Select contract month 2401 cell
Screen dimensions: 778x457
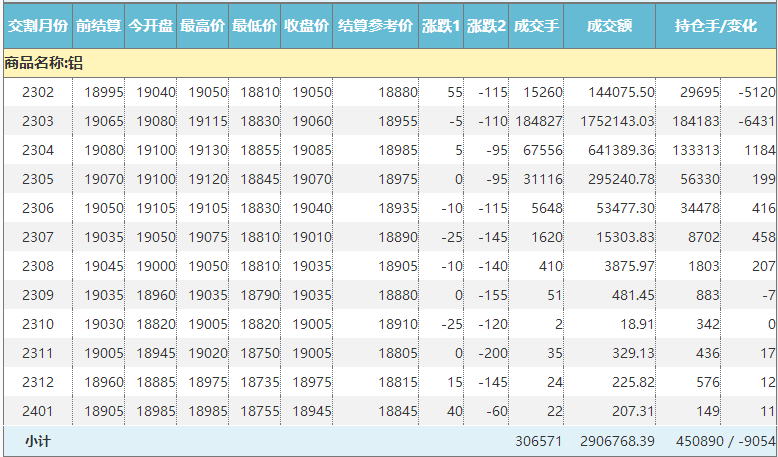37,410
